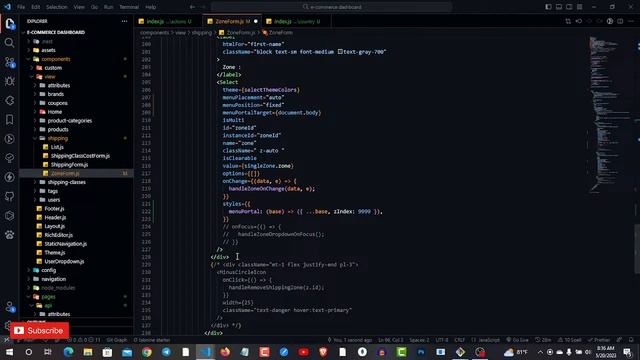Click the editor vertical scrollbar thumb

[637, 249]
